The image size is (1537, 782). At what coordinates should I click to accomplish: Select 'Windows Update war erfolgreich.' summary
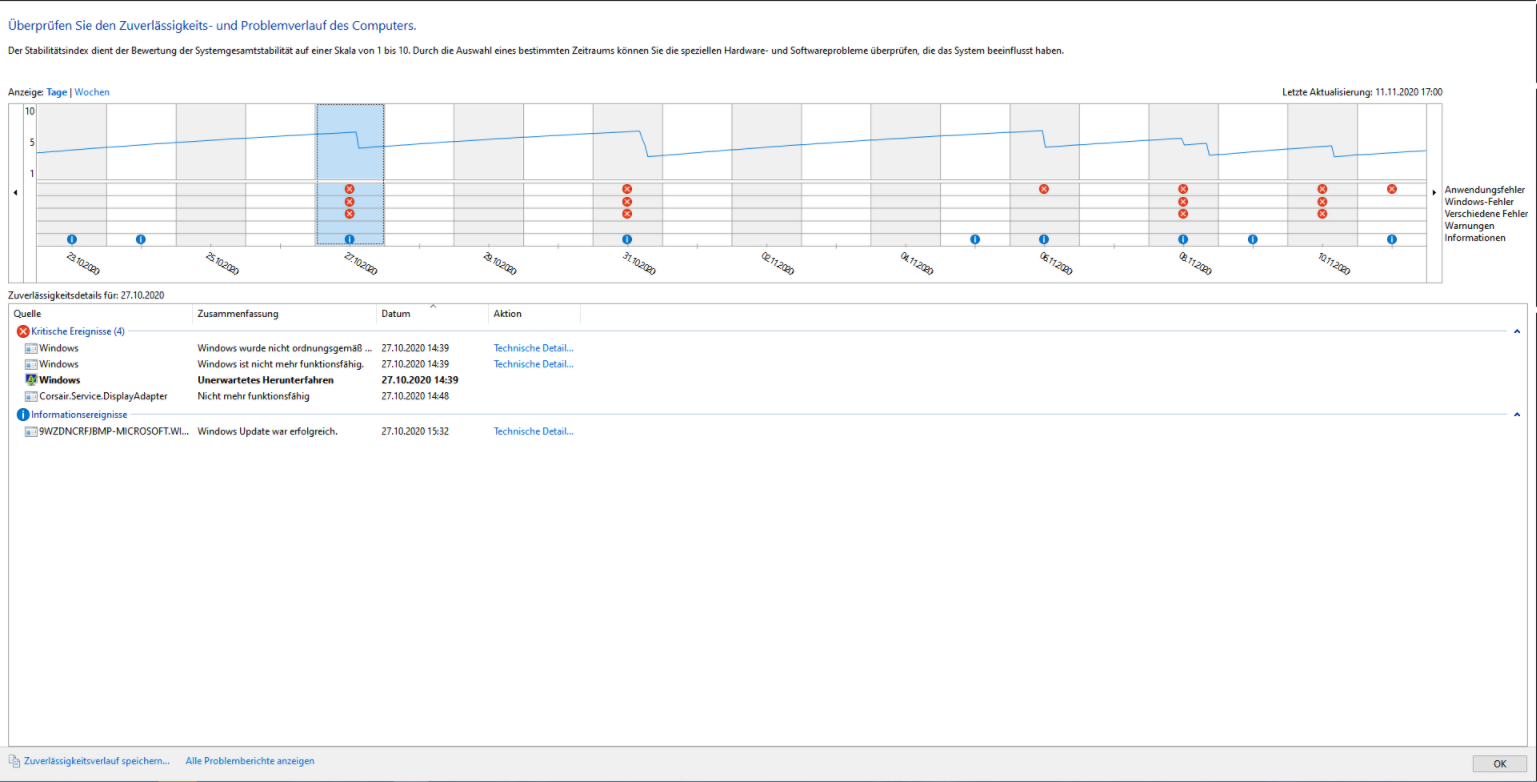[268, 431]
